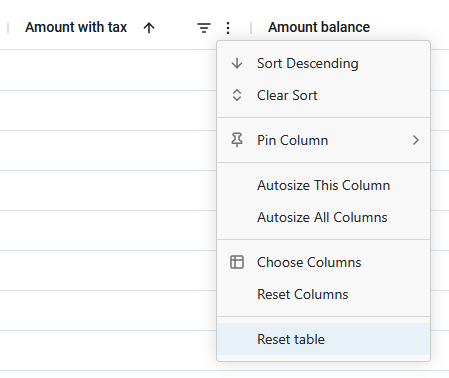
Task: Click Reset table menu entry
Action: point(323,339)
